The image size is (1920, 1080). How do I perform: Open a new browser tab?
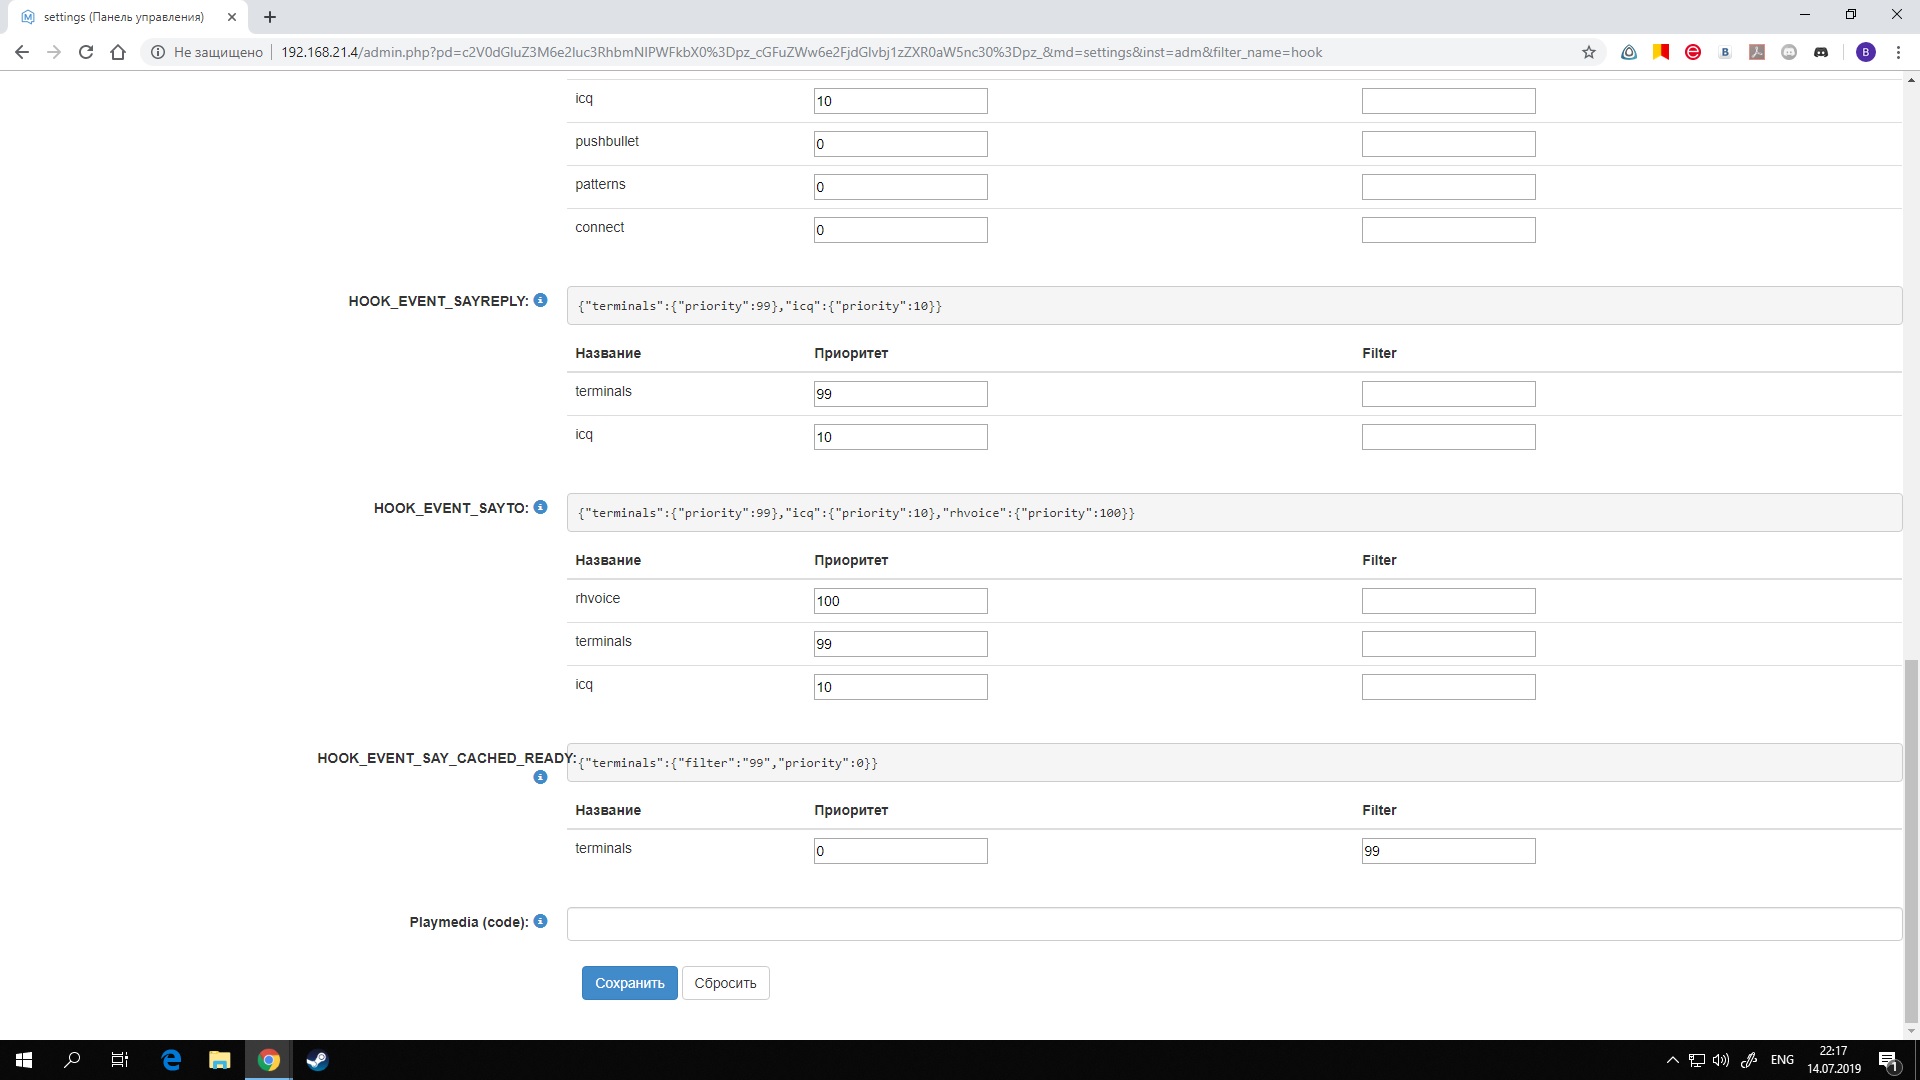[x=270, y=17]
